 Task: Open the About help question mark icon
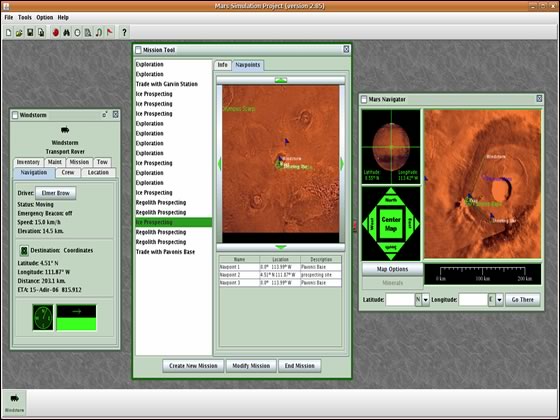(x=124, y=32)
